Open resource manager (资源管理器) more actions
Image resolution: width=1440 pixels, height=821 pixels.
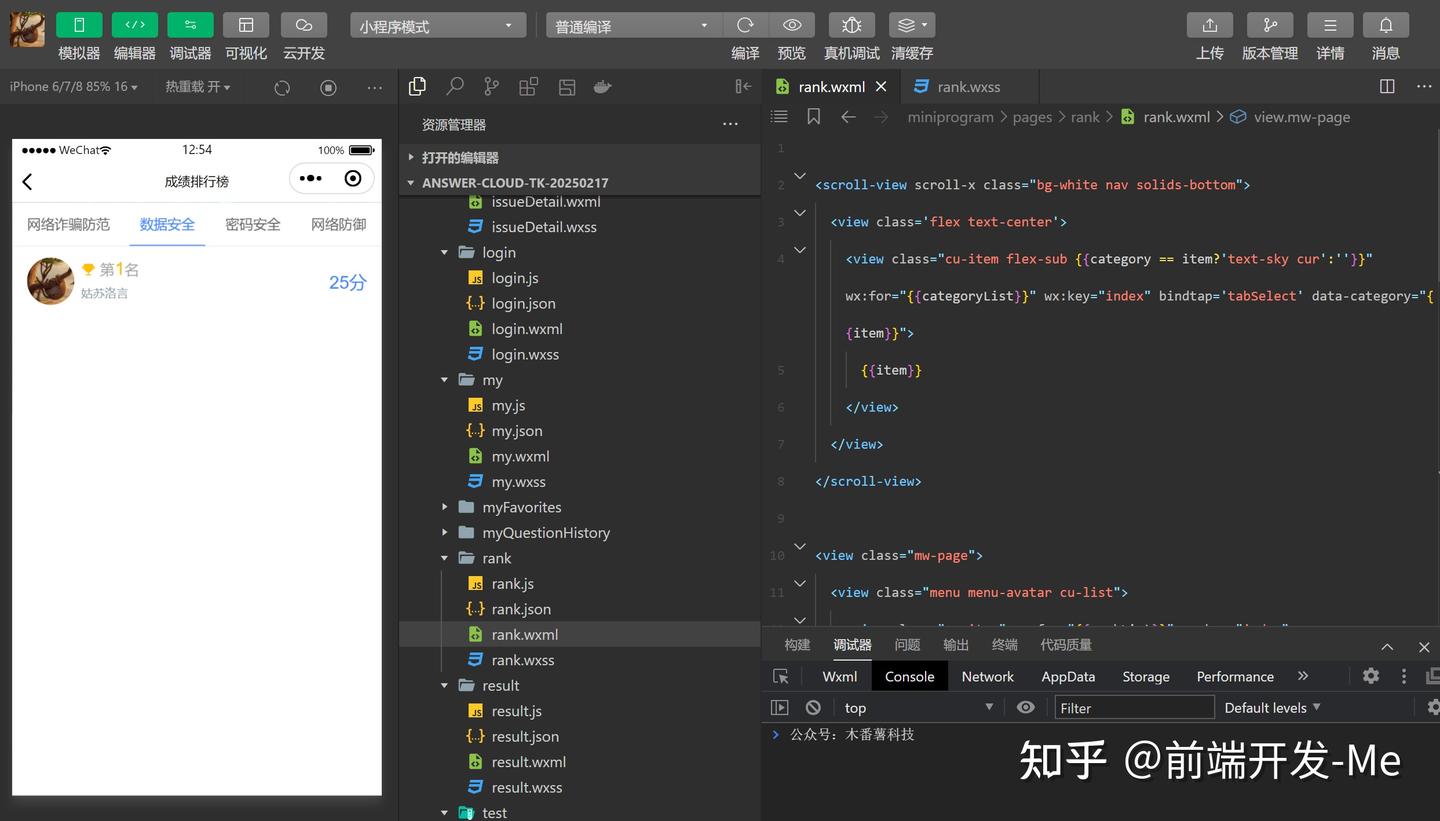coord(730,124)
